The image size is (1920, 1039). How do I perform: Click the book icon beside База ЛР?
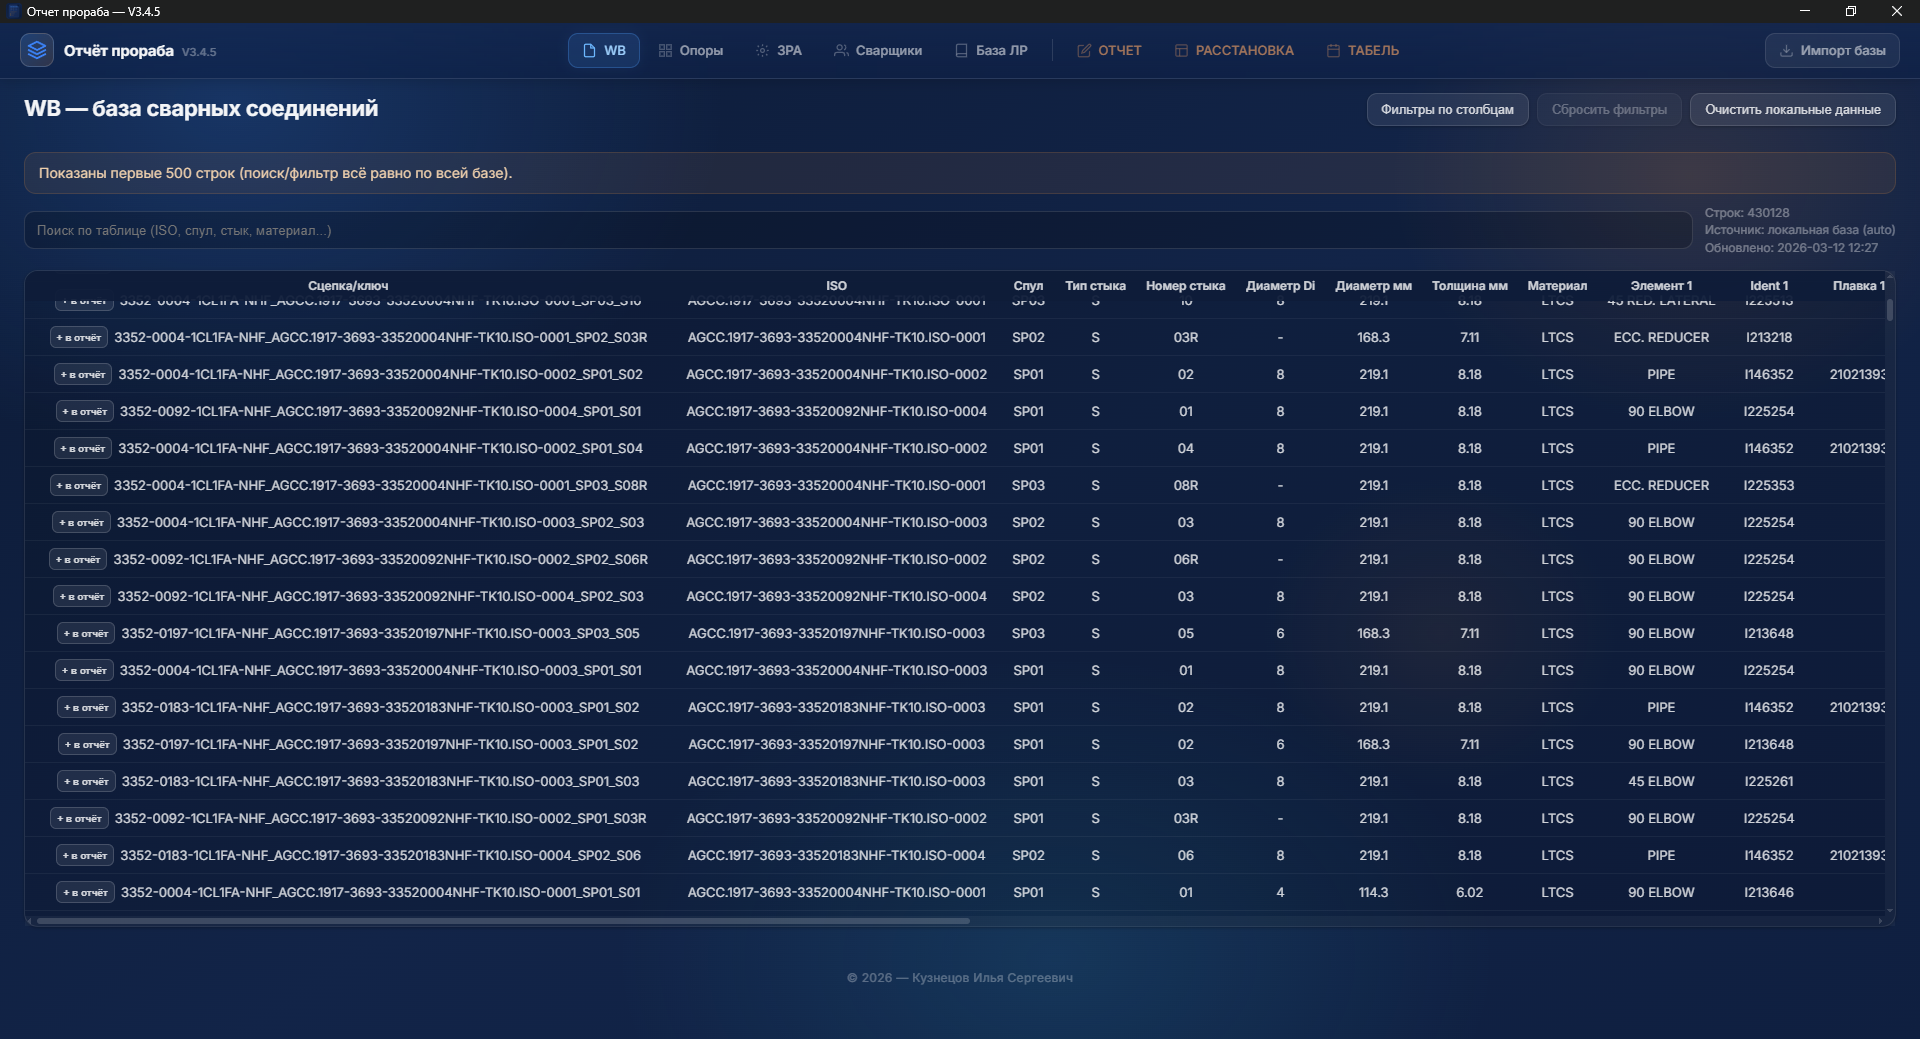click(961, 51)
